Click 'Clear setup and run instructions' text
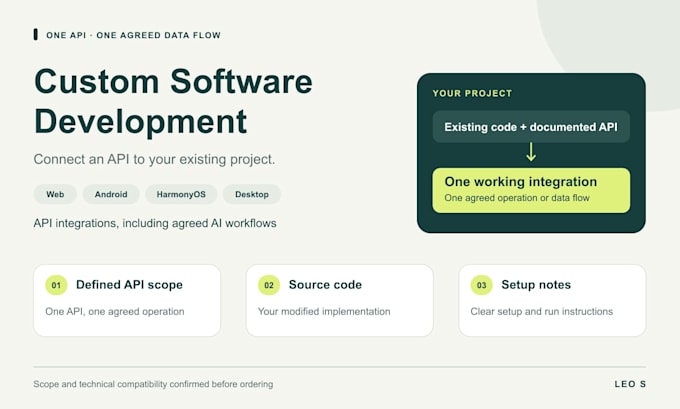The width and height of the screenshot is (680, 409). (542, 311)
